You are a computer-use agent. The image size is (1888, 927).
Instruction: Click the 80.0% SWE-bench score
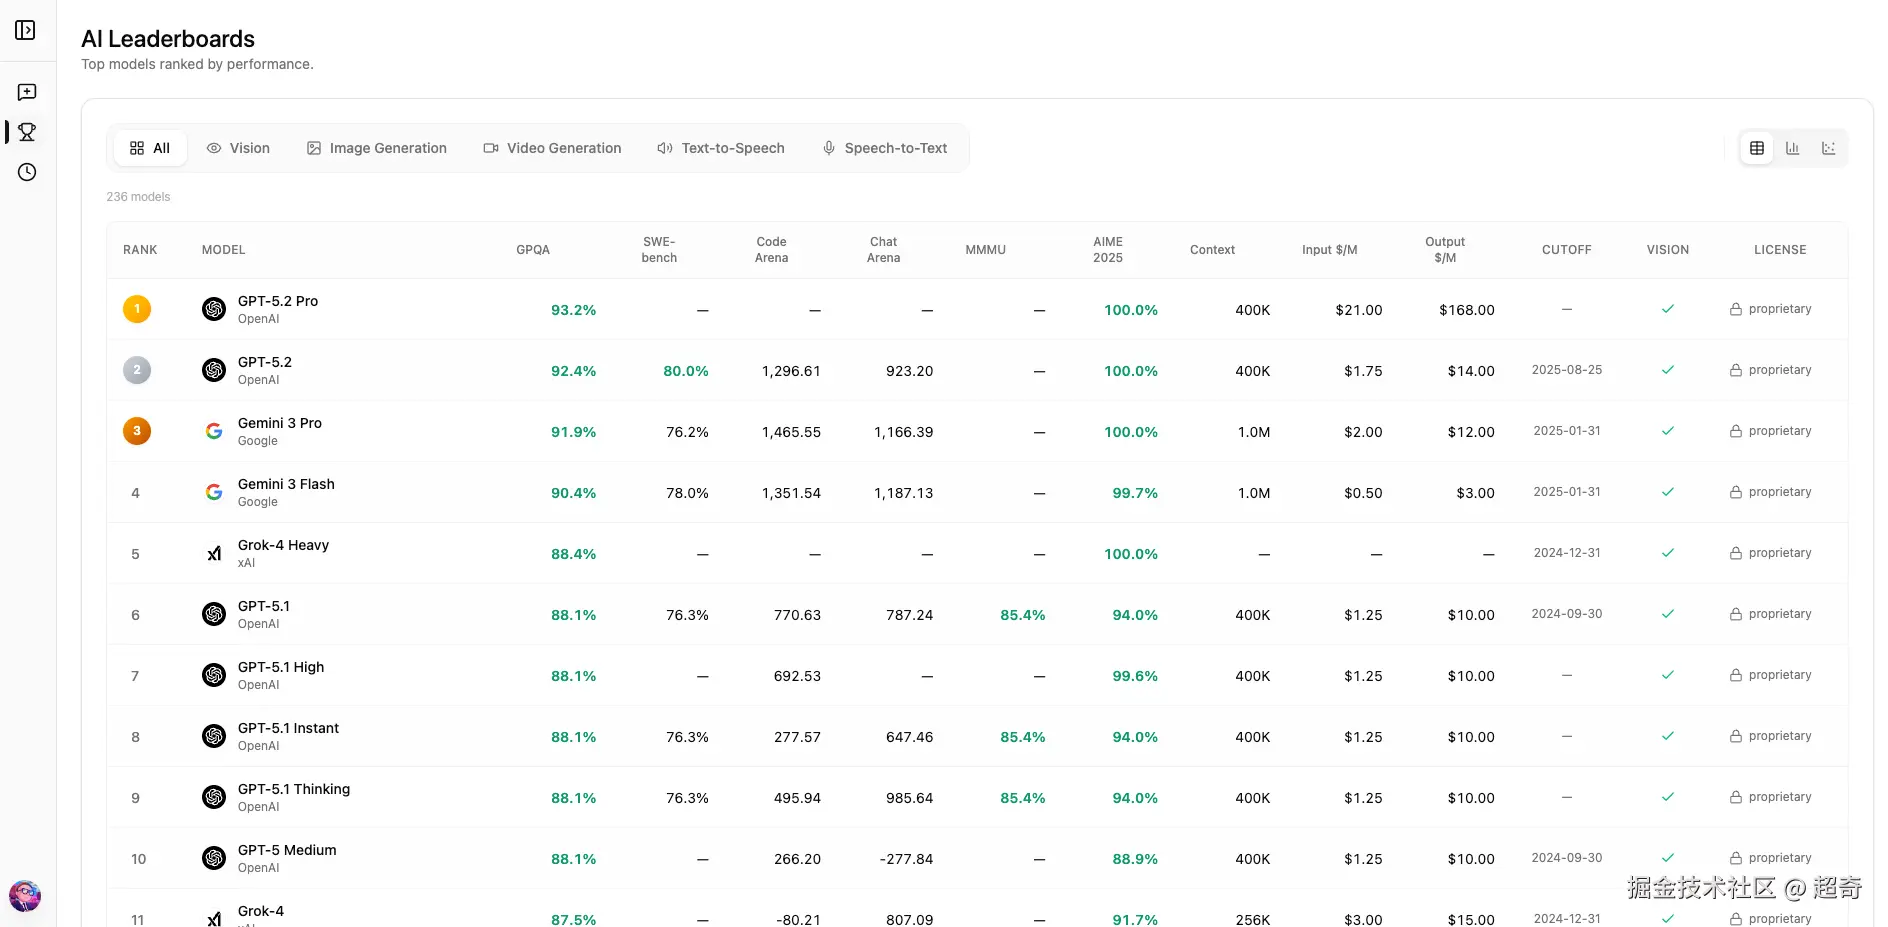(x=686, y=371)
